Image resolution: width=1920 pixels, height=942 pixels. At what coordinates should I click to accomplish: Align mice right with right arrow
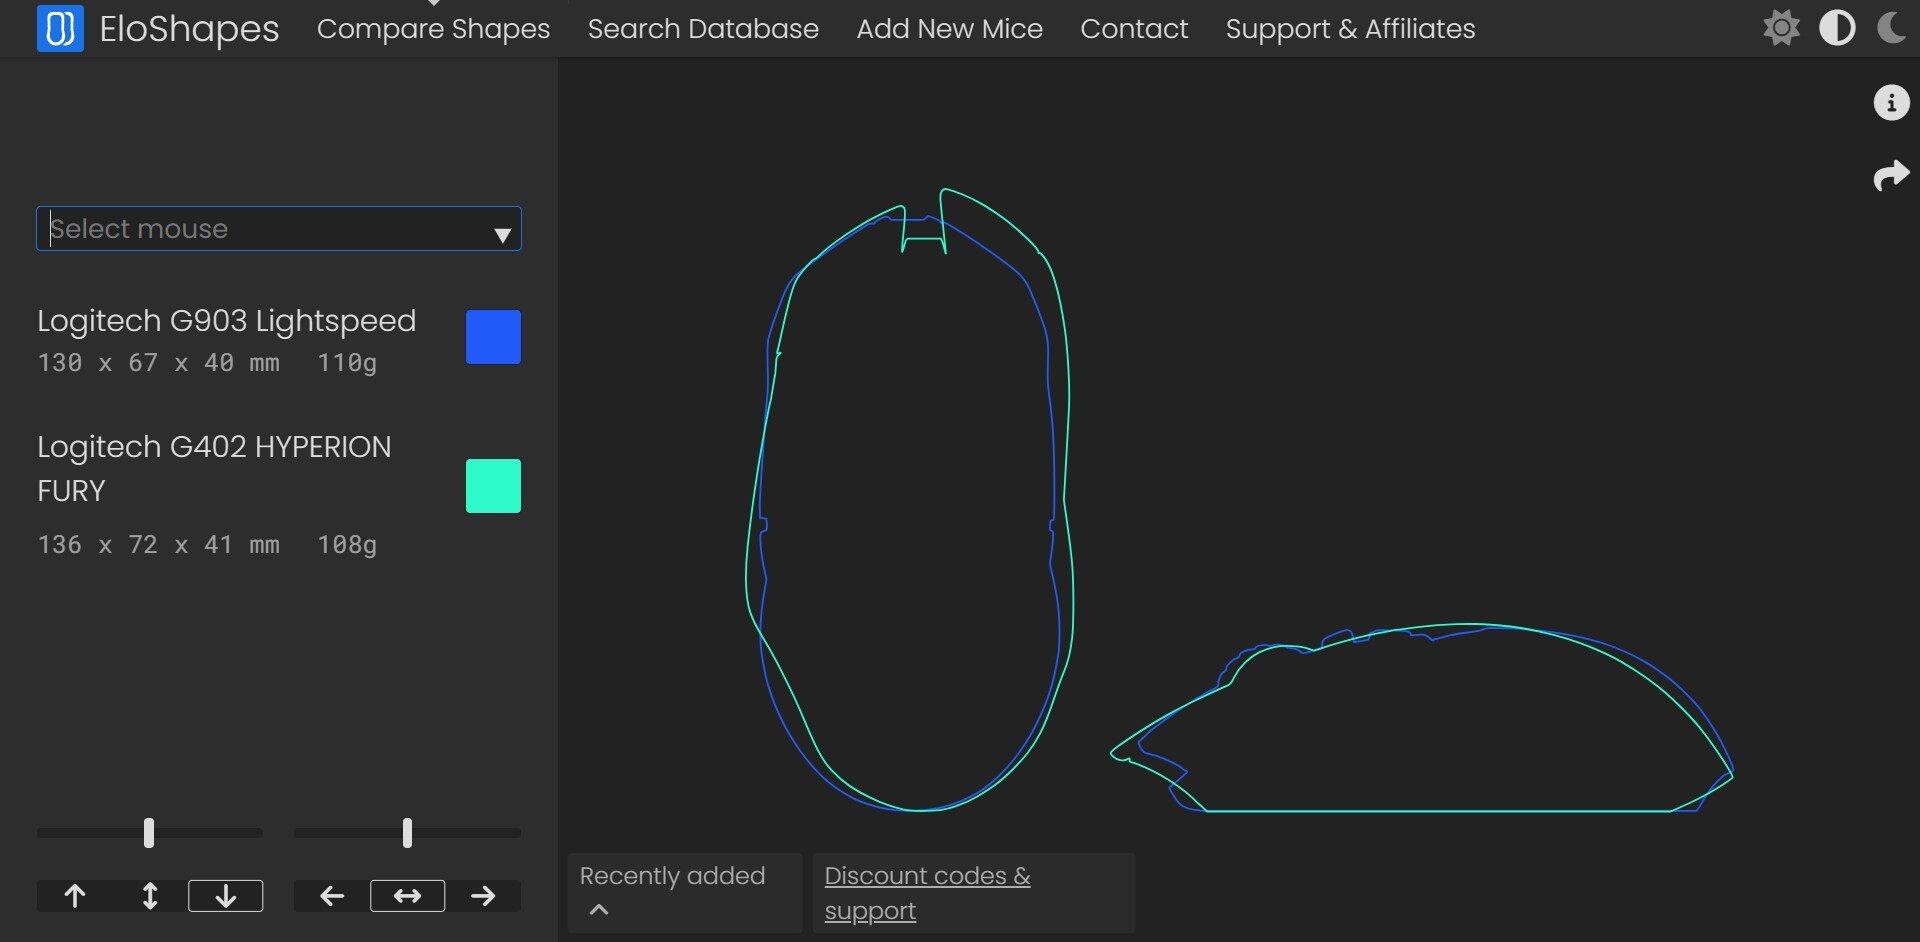[483, 896]
